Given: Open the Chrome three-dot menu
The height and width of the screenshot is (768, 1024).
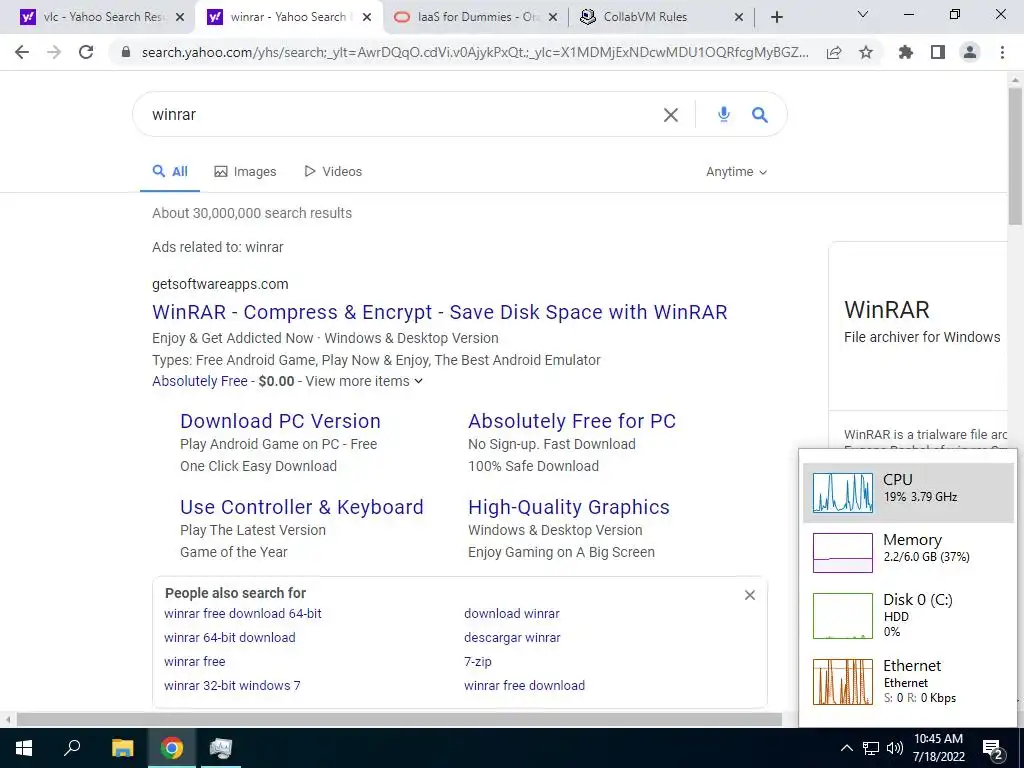Looking at the screenshot, I should pos(1002,52).
